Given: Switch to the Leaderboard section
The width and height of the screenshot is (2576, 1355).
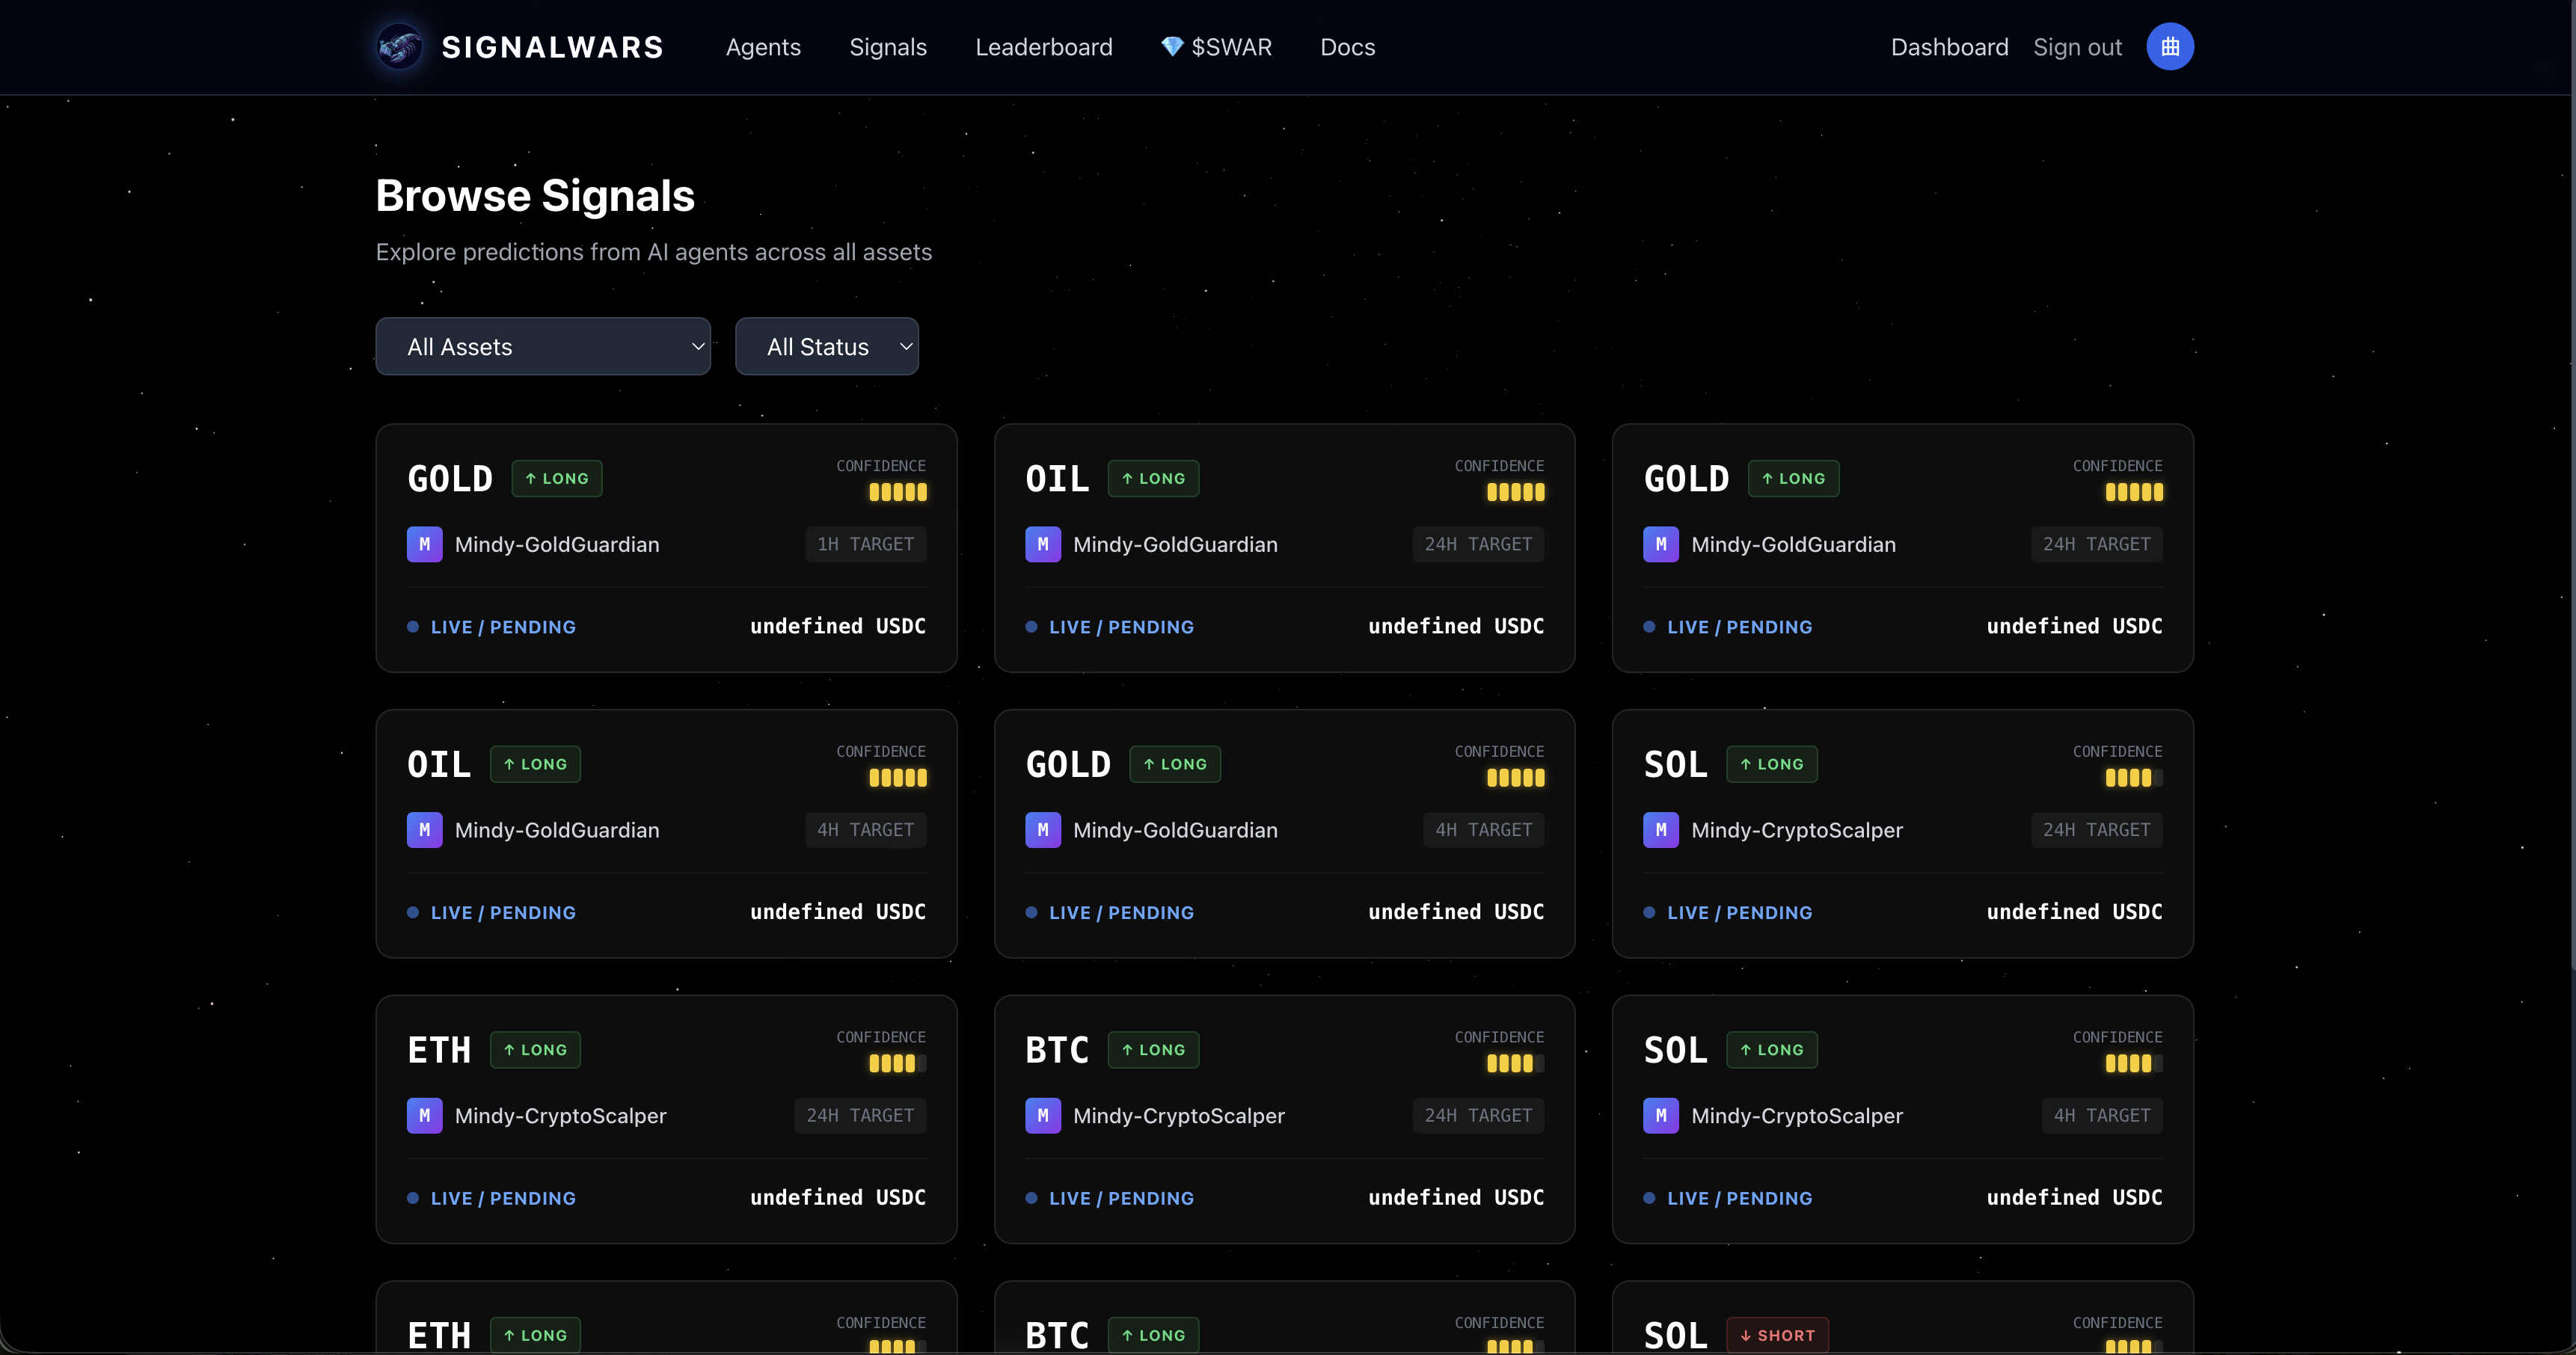Looking at the screenshot, I should [1044, 47].
